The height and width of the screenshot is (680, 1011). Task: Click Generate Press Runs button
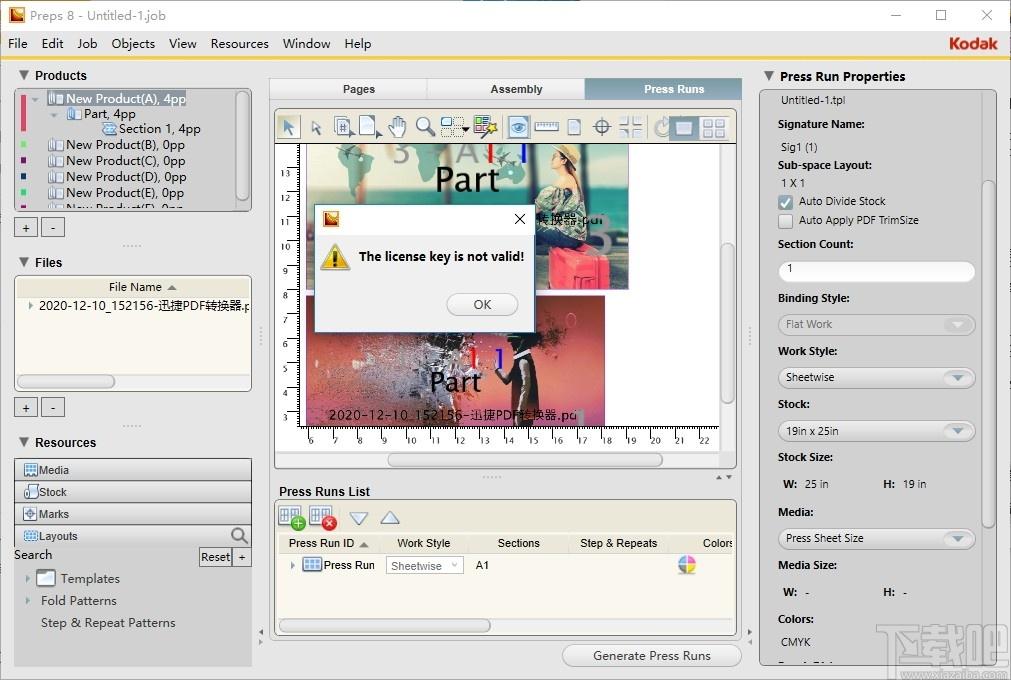(x=652, y=656)
